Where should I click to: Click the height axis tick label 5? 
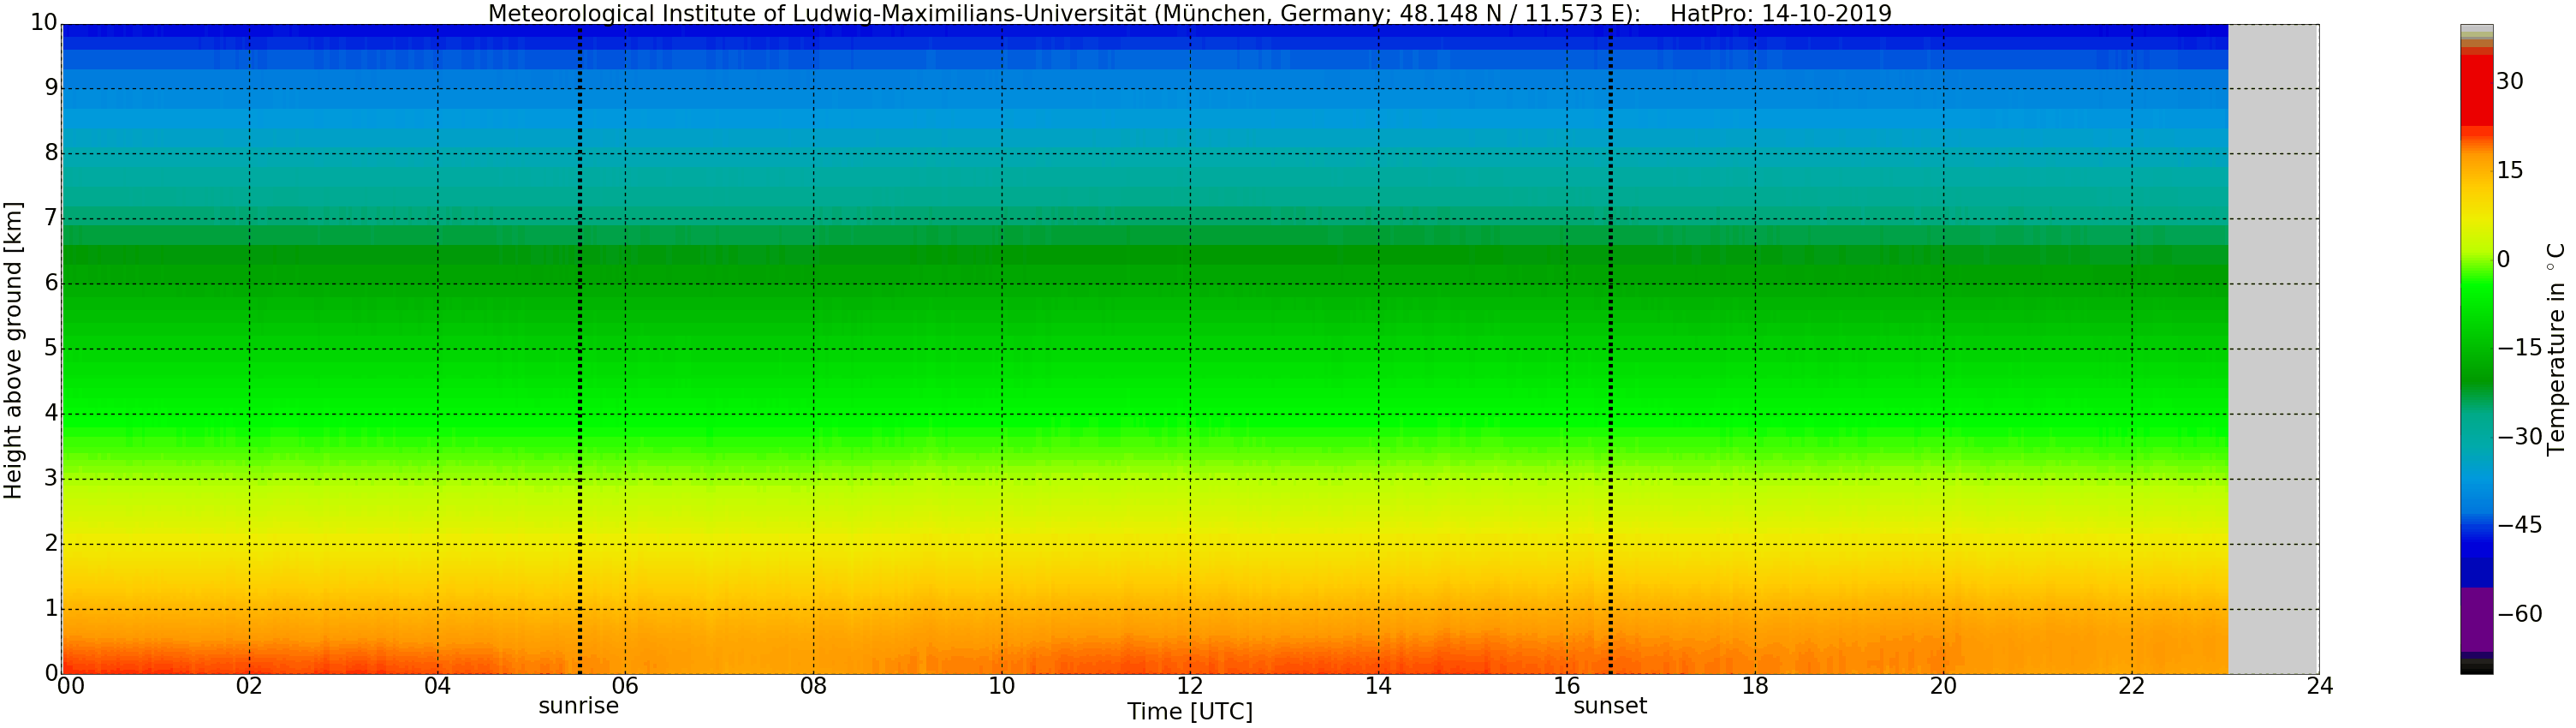pos(51,348)
